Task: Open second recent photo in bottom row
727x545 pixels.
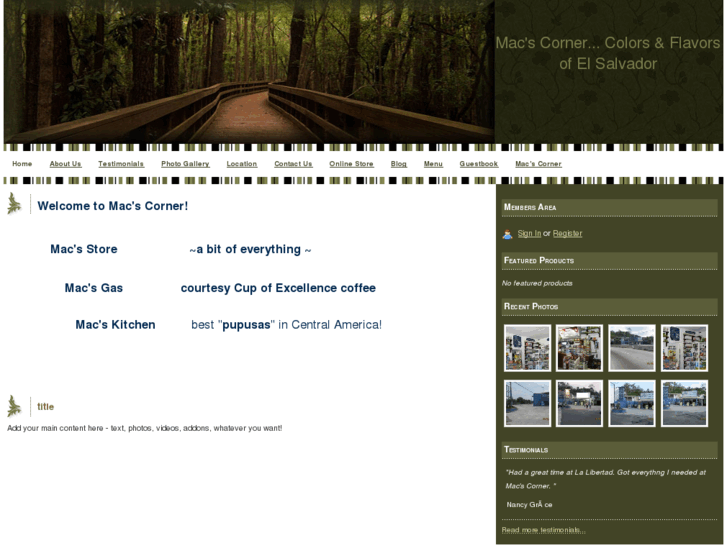Action: 579,403
